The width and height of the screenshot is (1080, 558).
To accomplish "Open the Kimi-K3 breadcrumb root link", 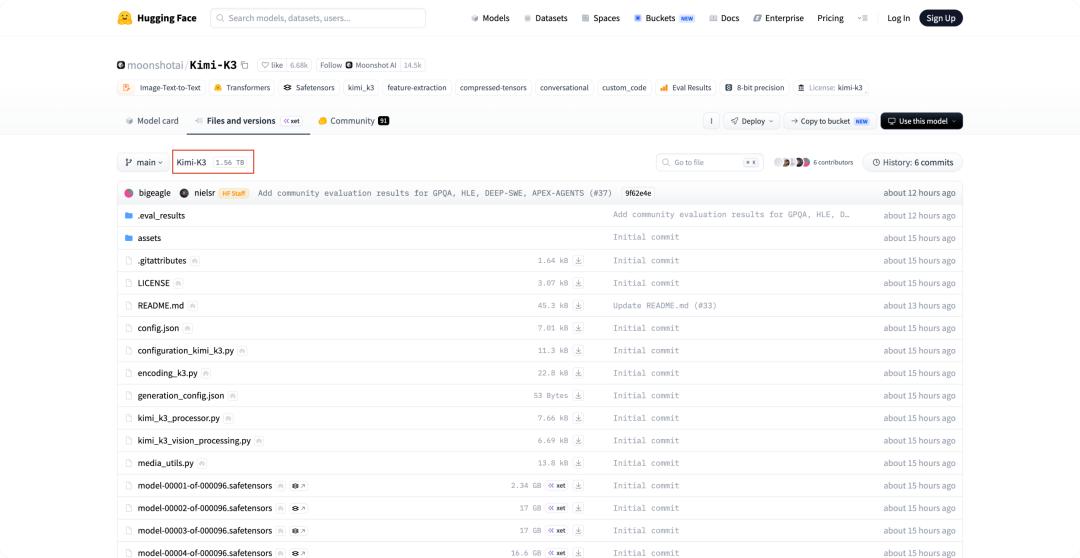I will point(191,163).
